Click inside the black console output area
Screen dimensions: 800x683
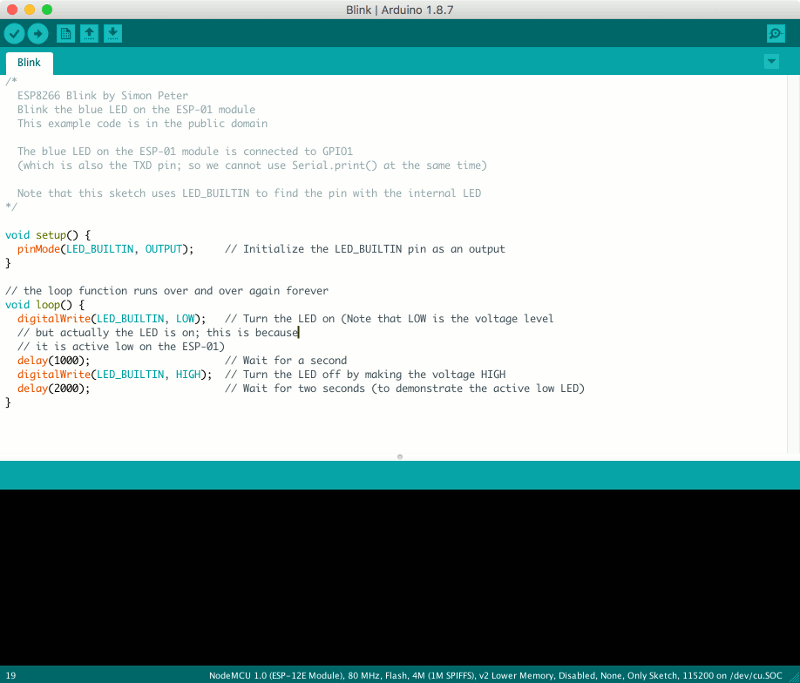pyautogui.click(x=400, y=570)
